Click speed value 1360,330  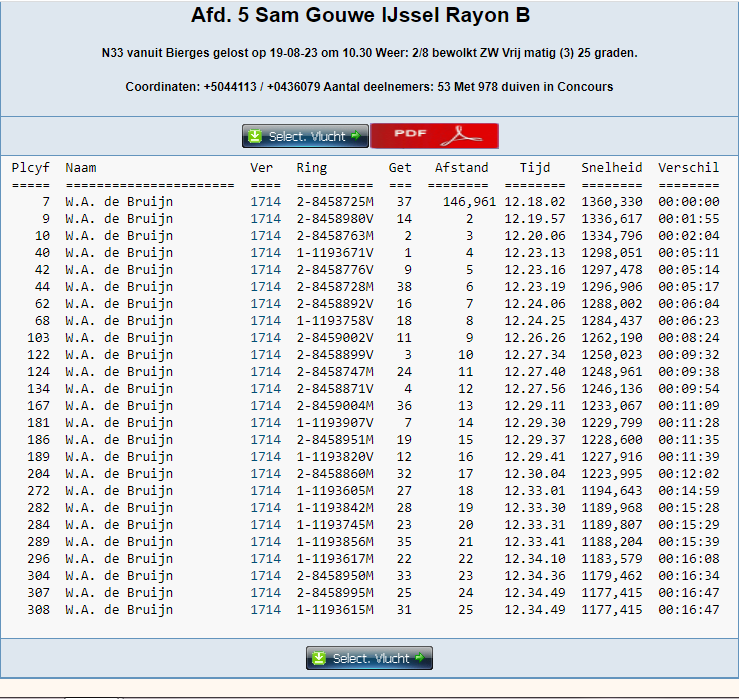point(612,202)
